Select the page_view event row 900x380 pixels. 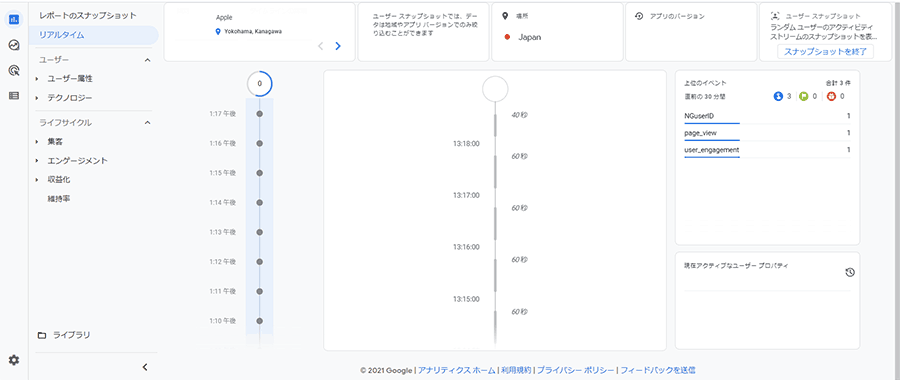pos(767,134)
